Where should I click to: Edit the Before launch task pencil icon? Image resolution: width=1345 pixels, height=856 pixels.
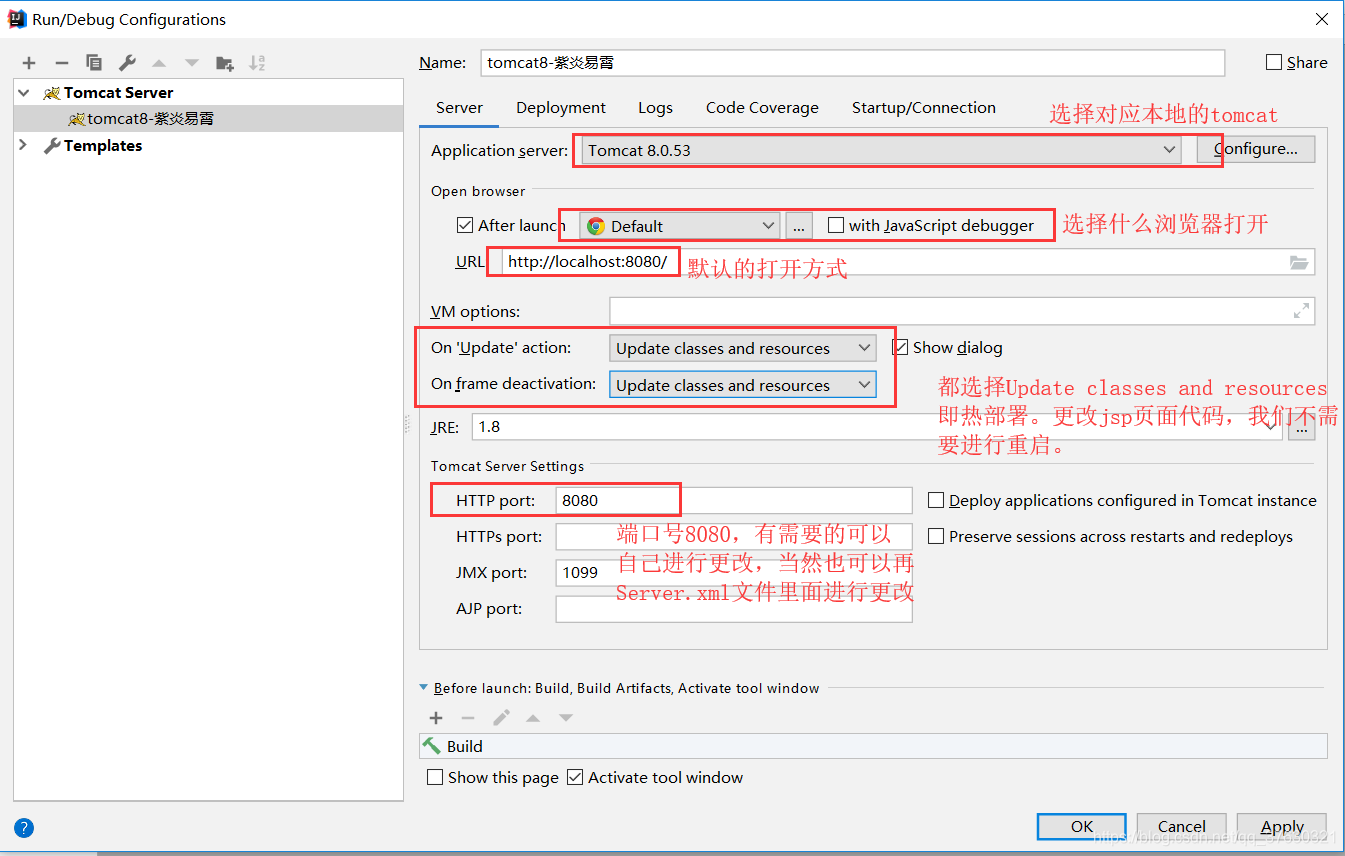(x=501, y=718)
